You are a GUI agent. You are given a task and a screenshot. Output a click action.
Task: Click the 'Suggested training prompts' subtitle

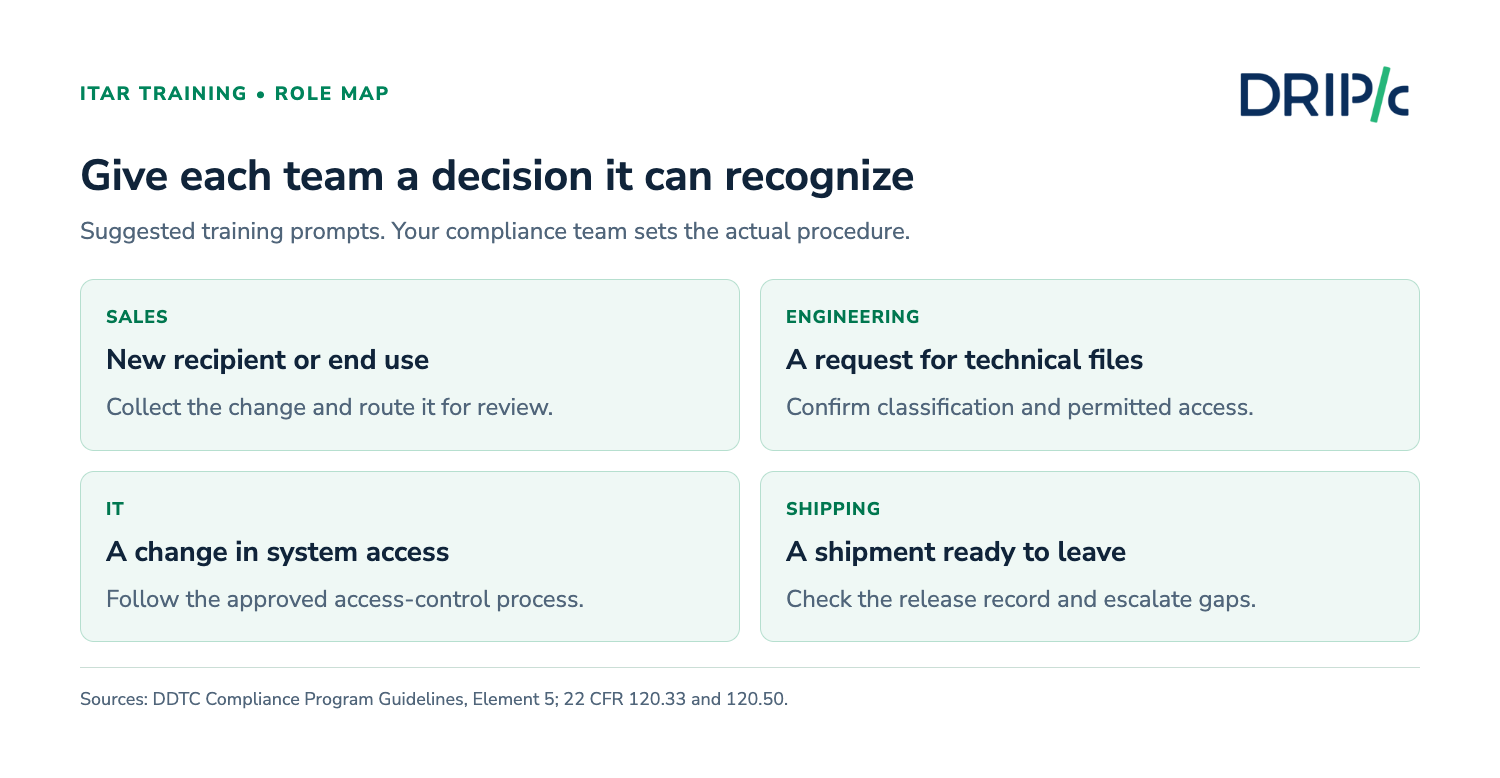pyautogui.click(x=495, y=232)
